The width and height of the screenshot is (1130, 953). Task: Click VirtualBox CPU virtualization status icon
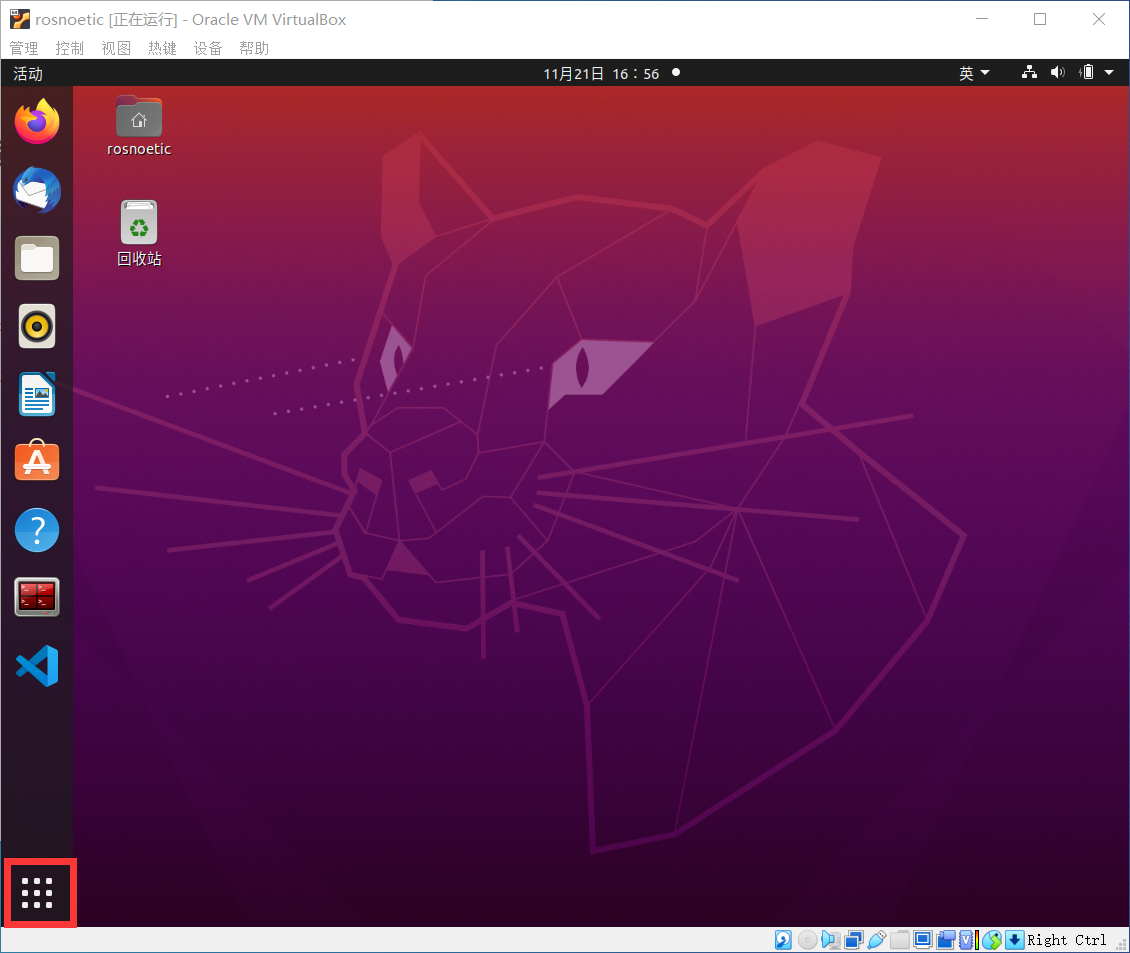point(968,940)
